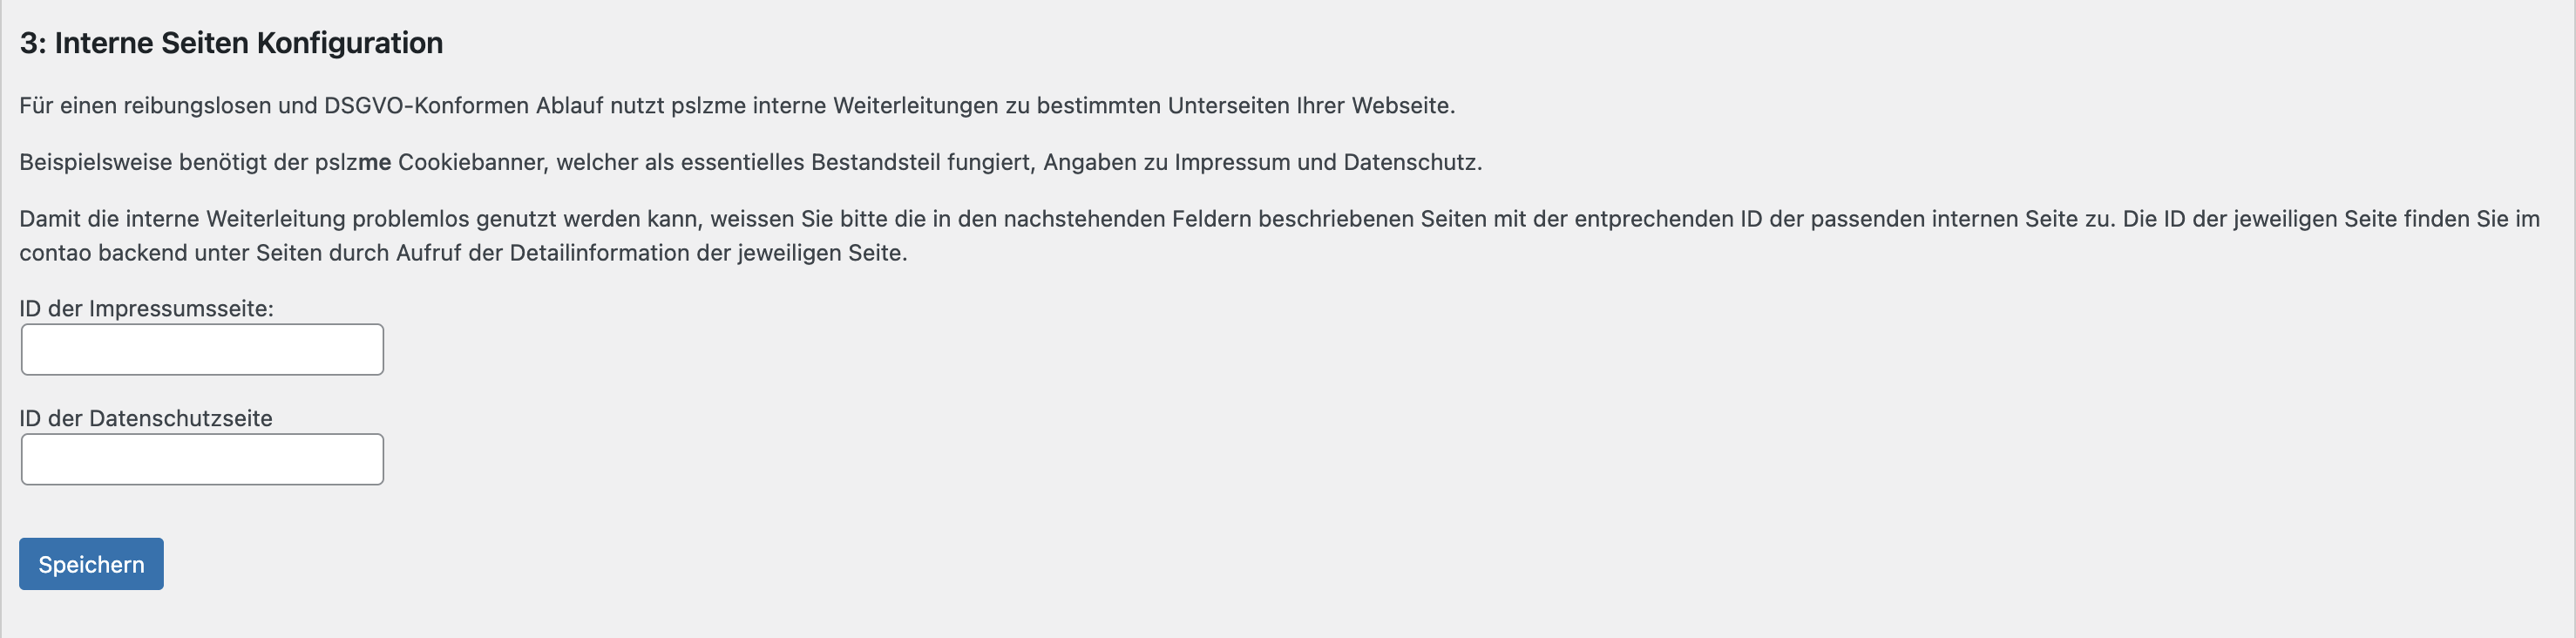
Task: Click the bold "pslzme" before Cookiebanner
Action: coord(353,162)
